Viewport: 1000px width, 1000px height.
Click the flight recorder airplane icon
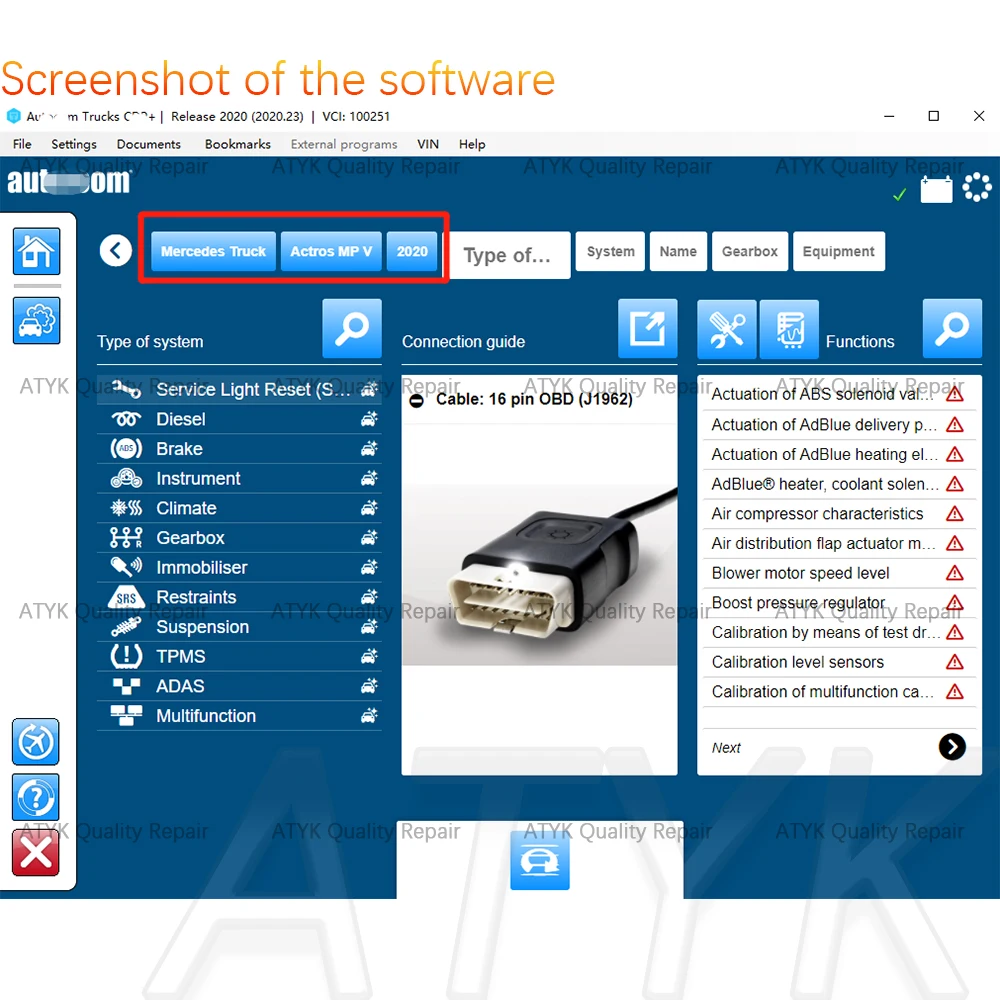(36, 742)
